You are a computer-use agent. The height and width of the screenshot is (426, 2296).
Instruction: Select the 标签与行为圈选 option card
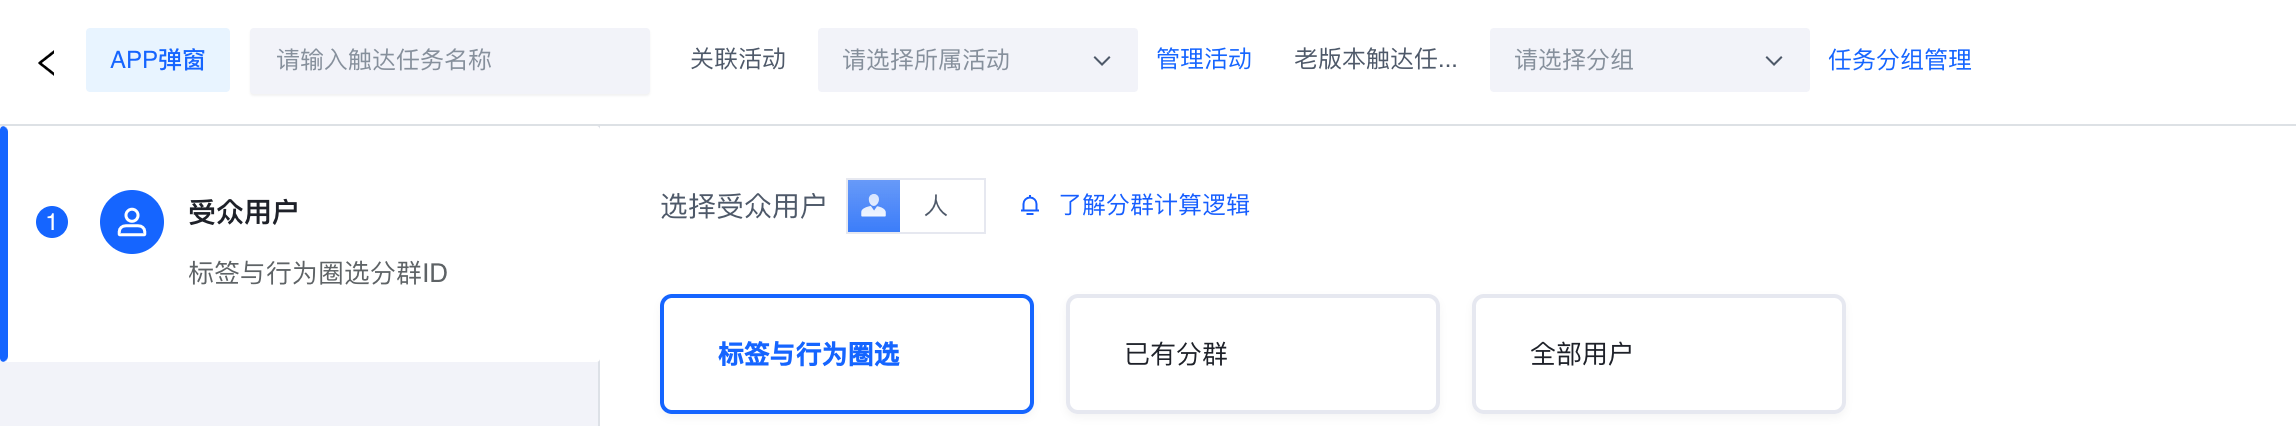846,354
